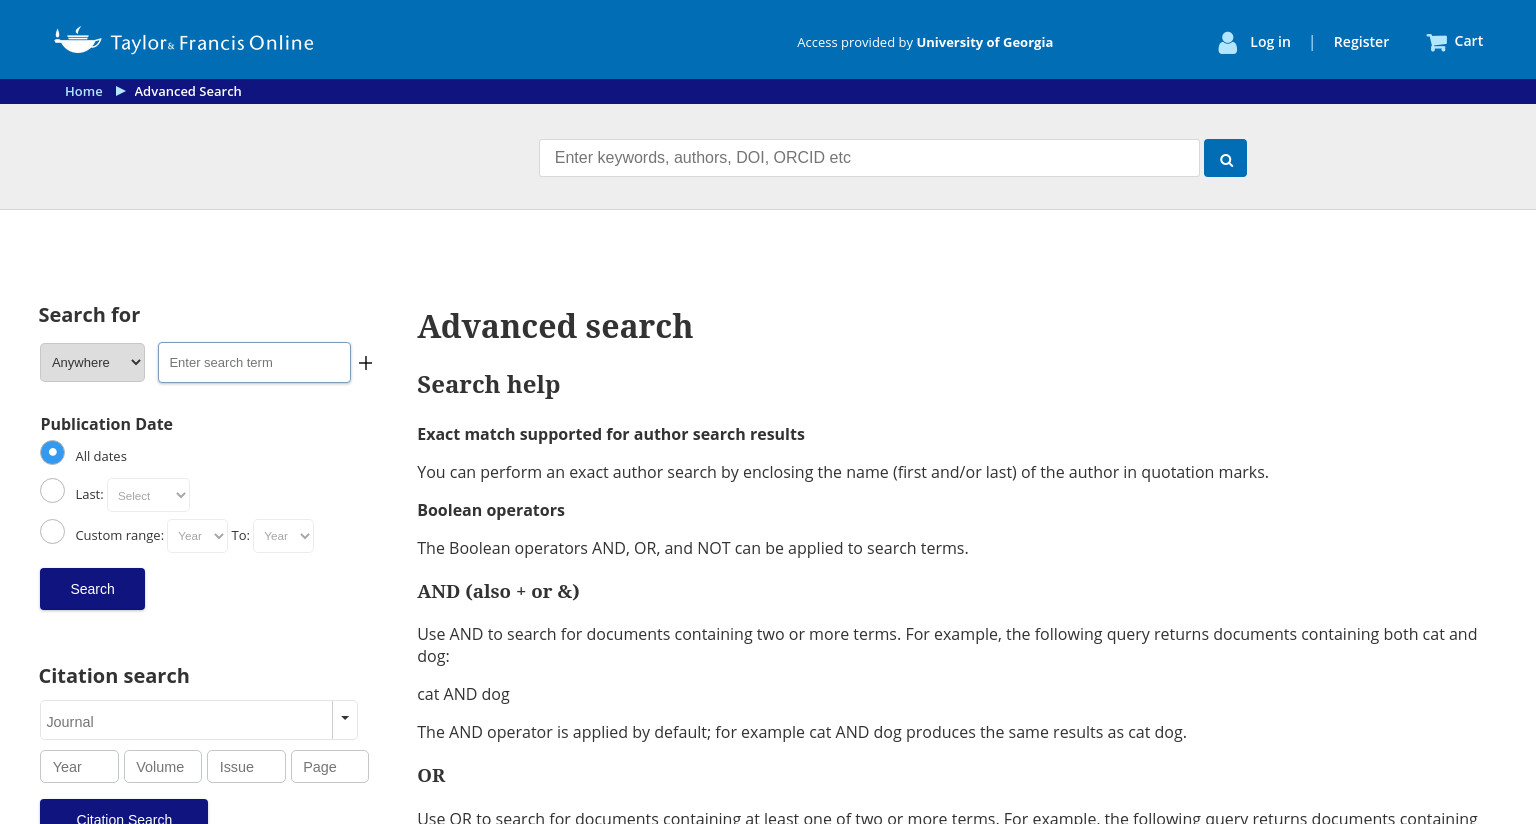Expand the Journal dropdown arrow
The width and height of the screenshot is (1536, 824).
pyautogui.click(x=345, y=720)
